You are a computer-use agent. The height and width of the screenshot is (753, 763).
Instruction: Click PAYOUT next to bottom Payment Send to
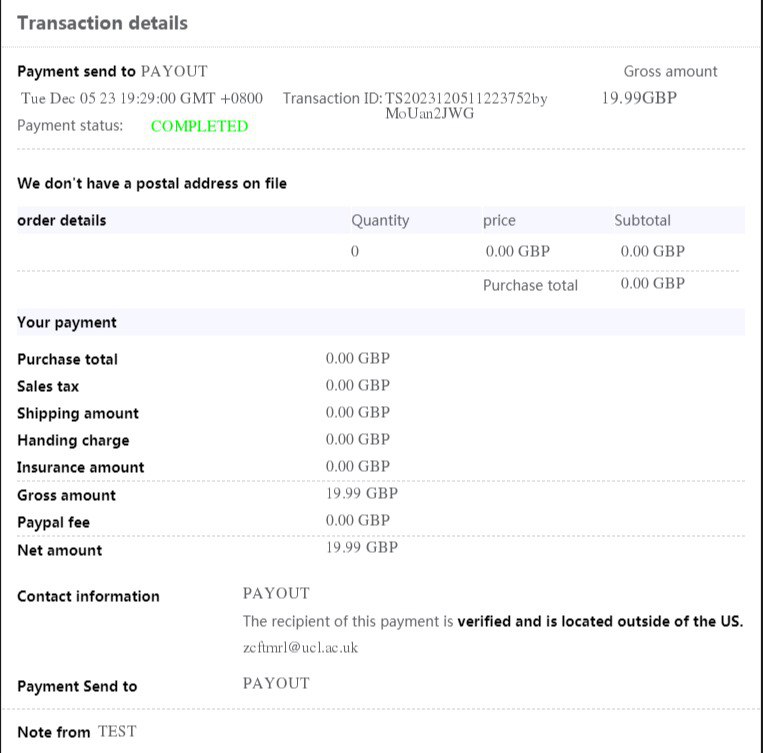[276, 683]
